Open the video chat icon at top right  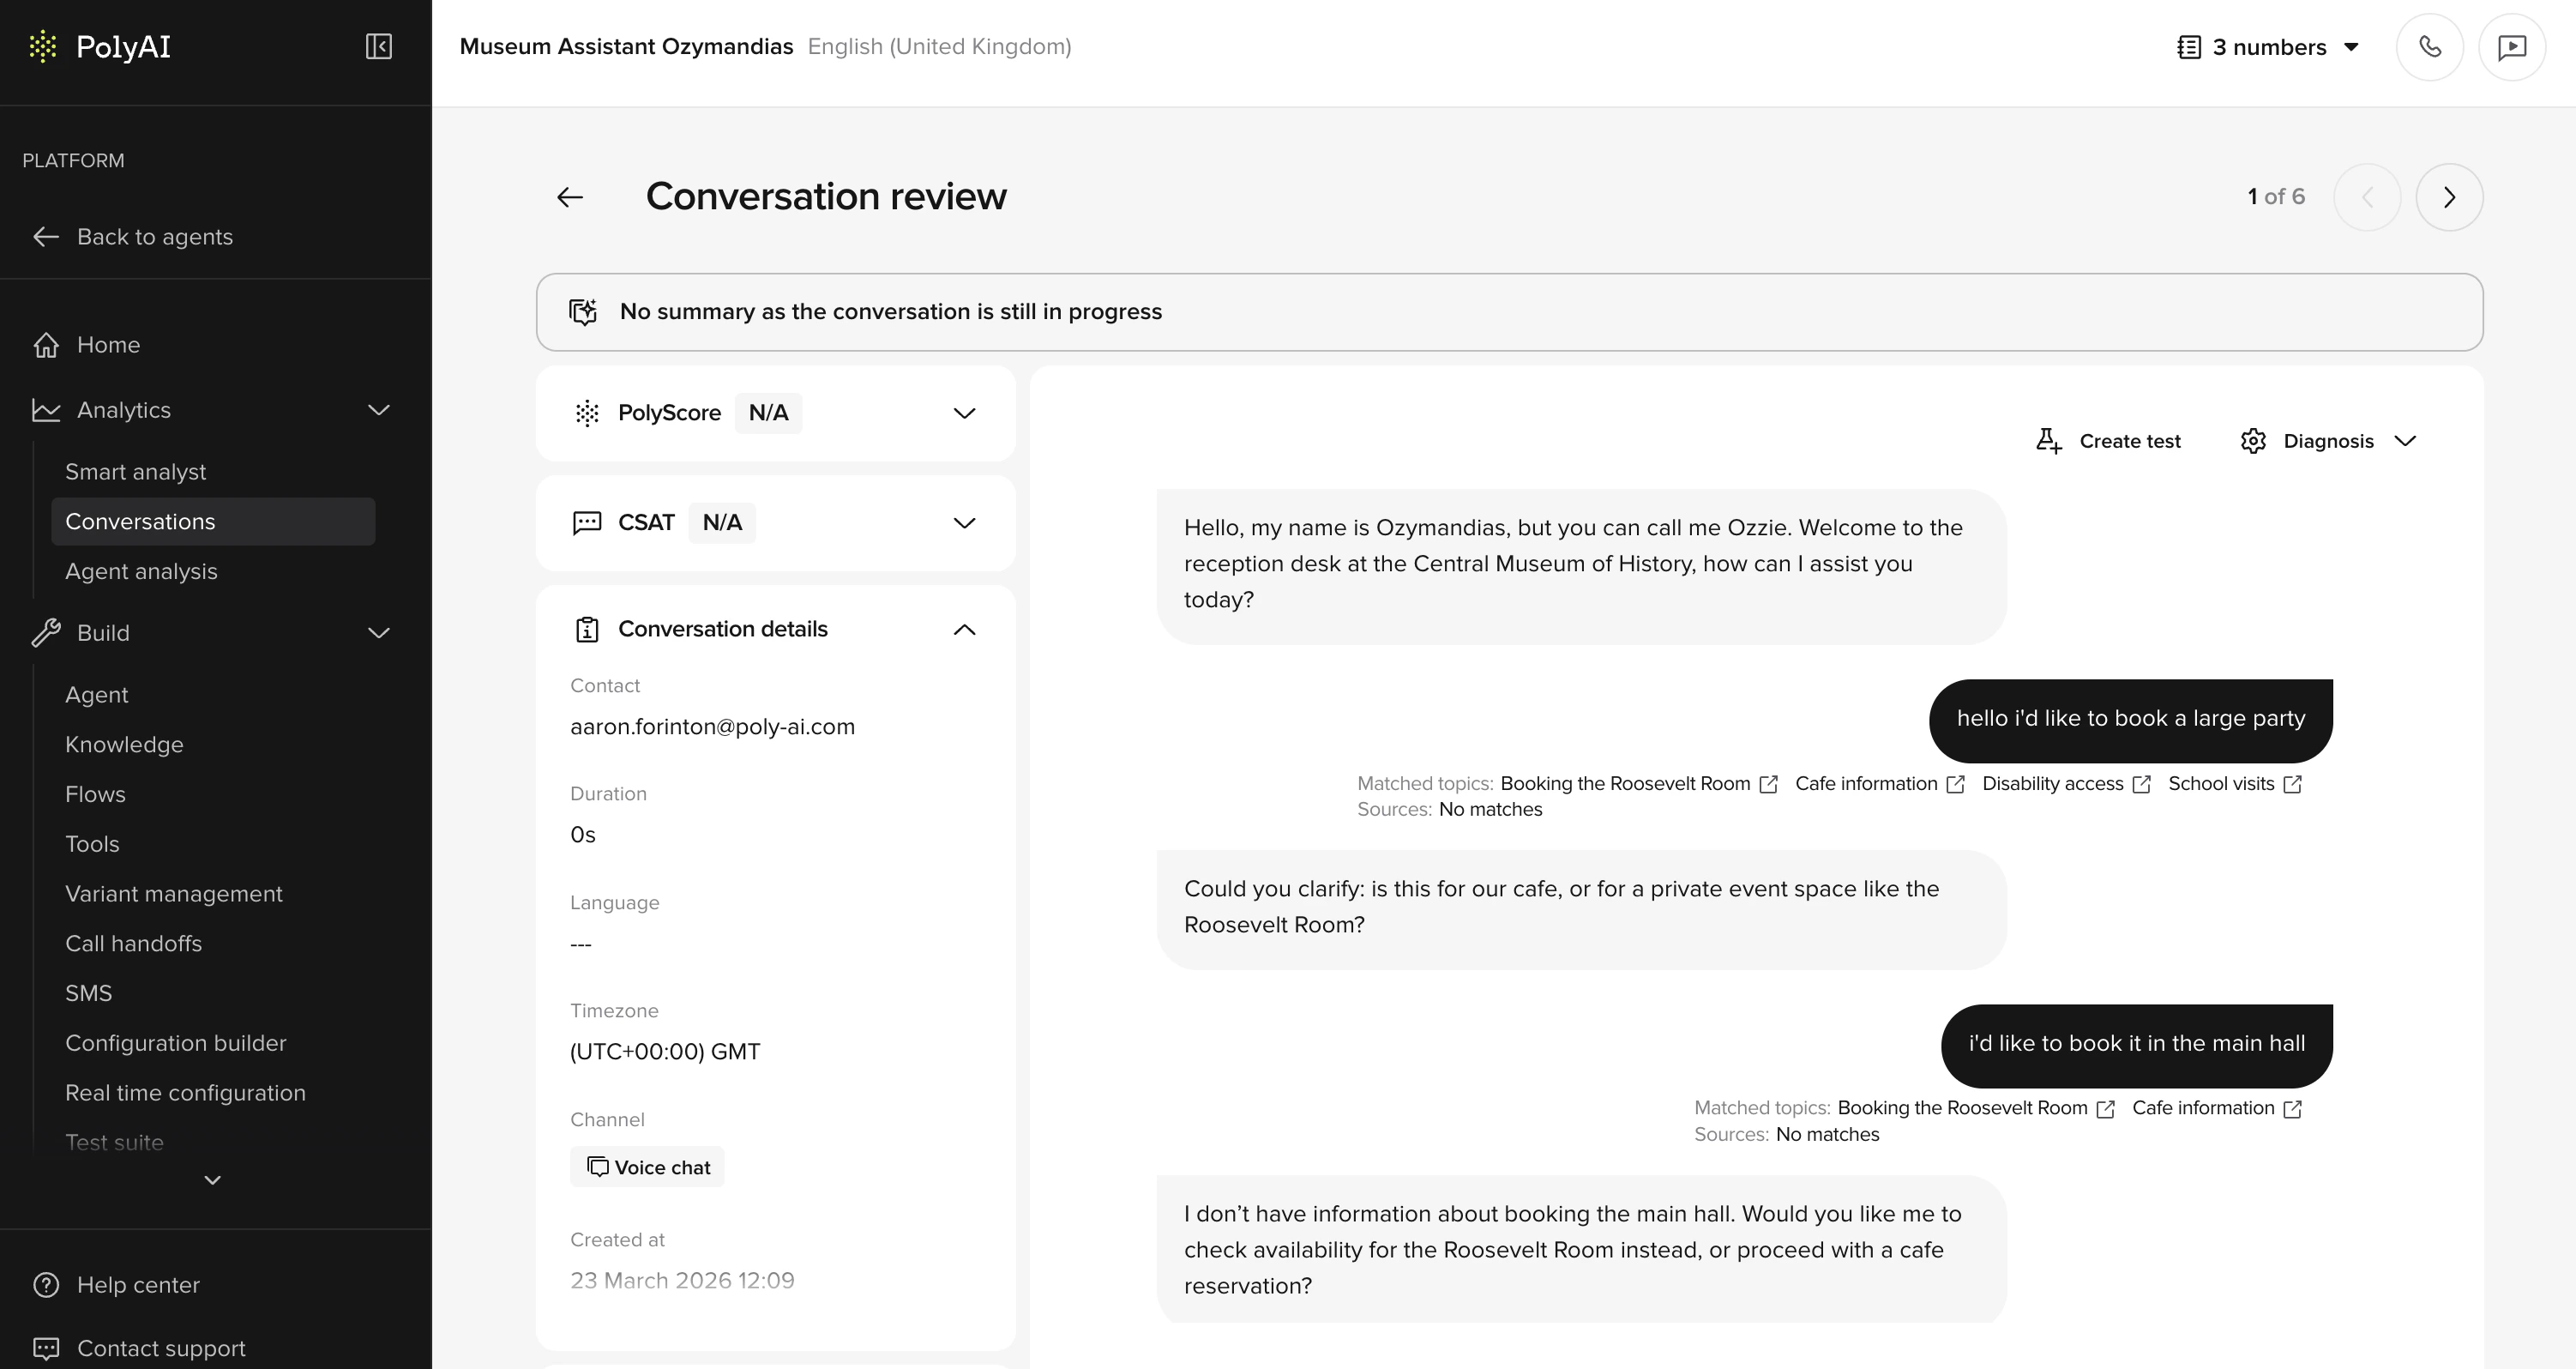point(2513,46)
